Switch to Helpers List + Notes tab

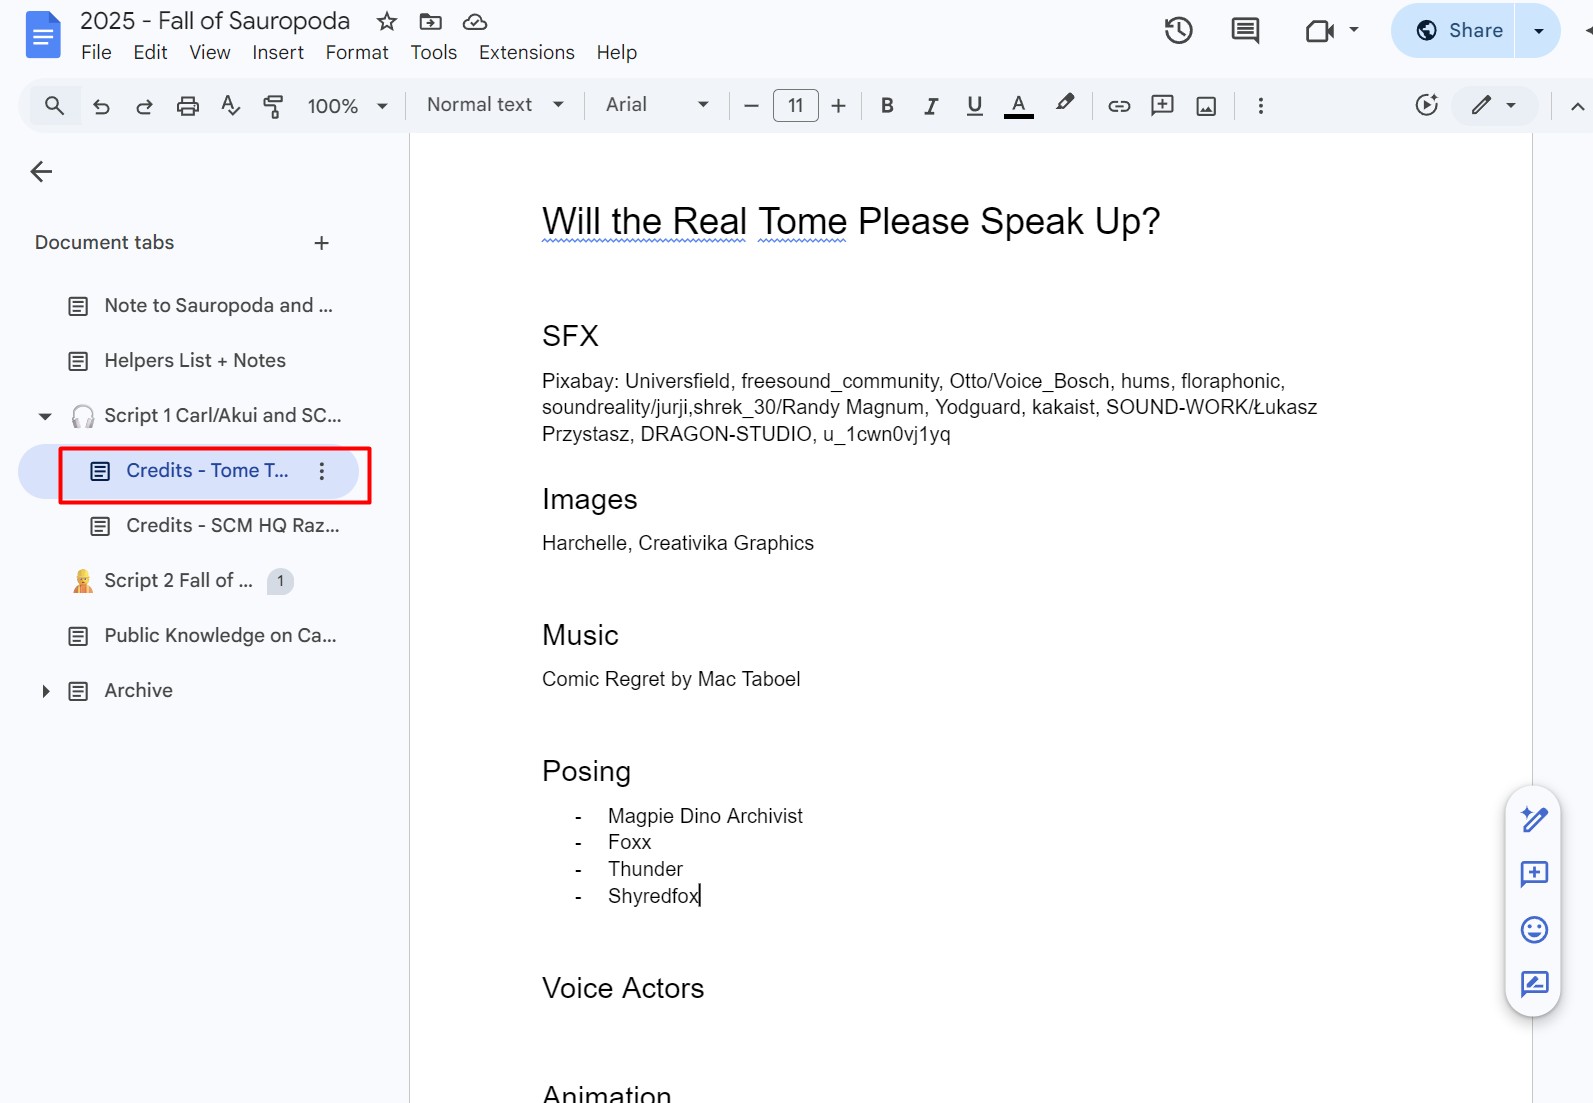[195, 361]
